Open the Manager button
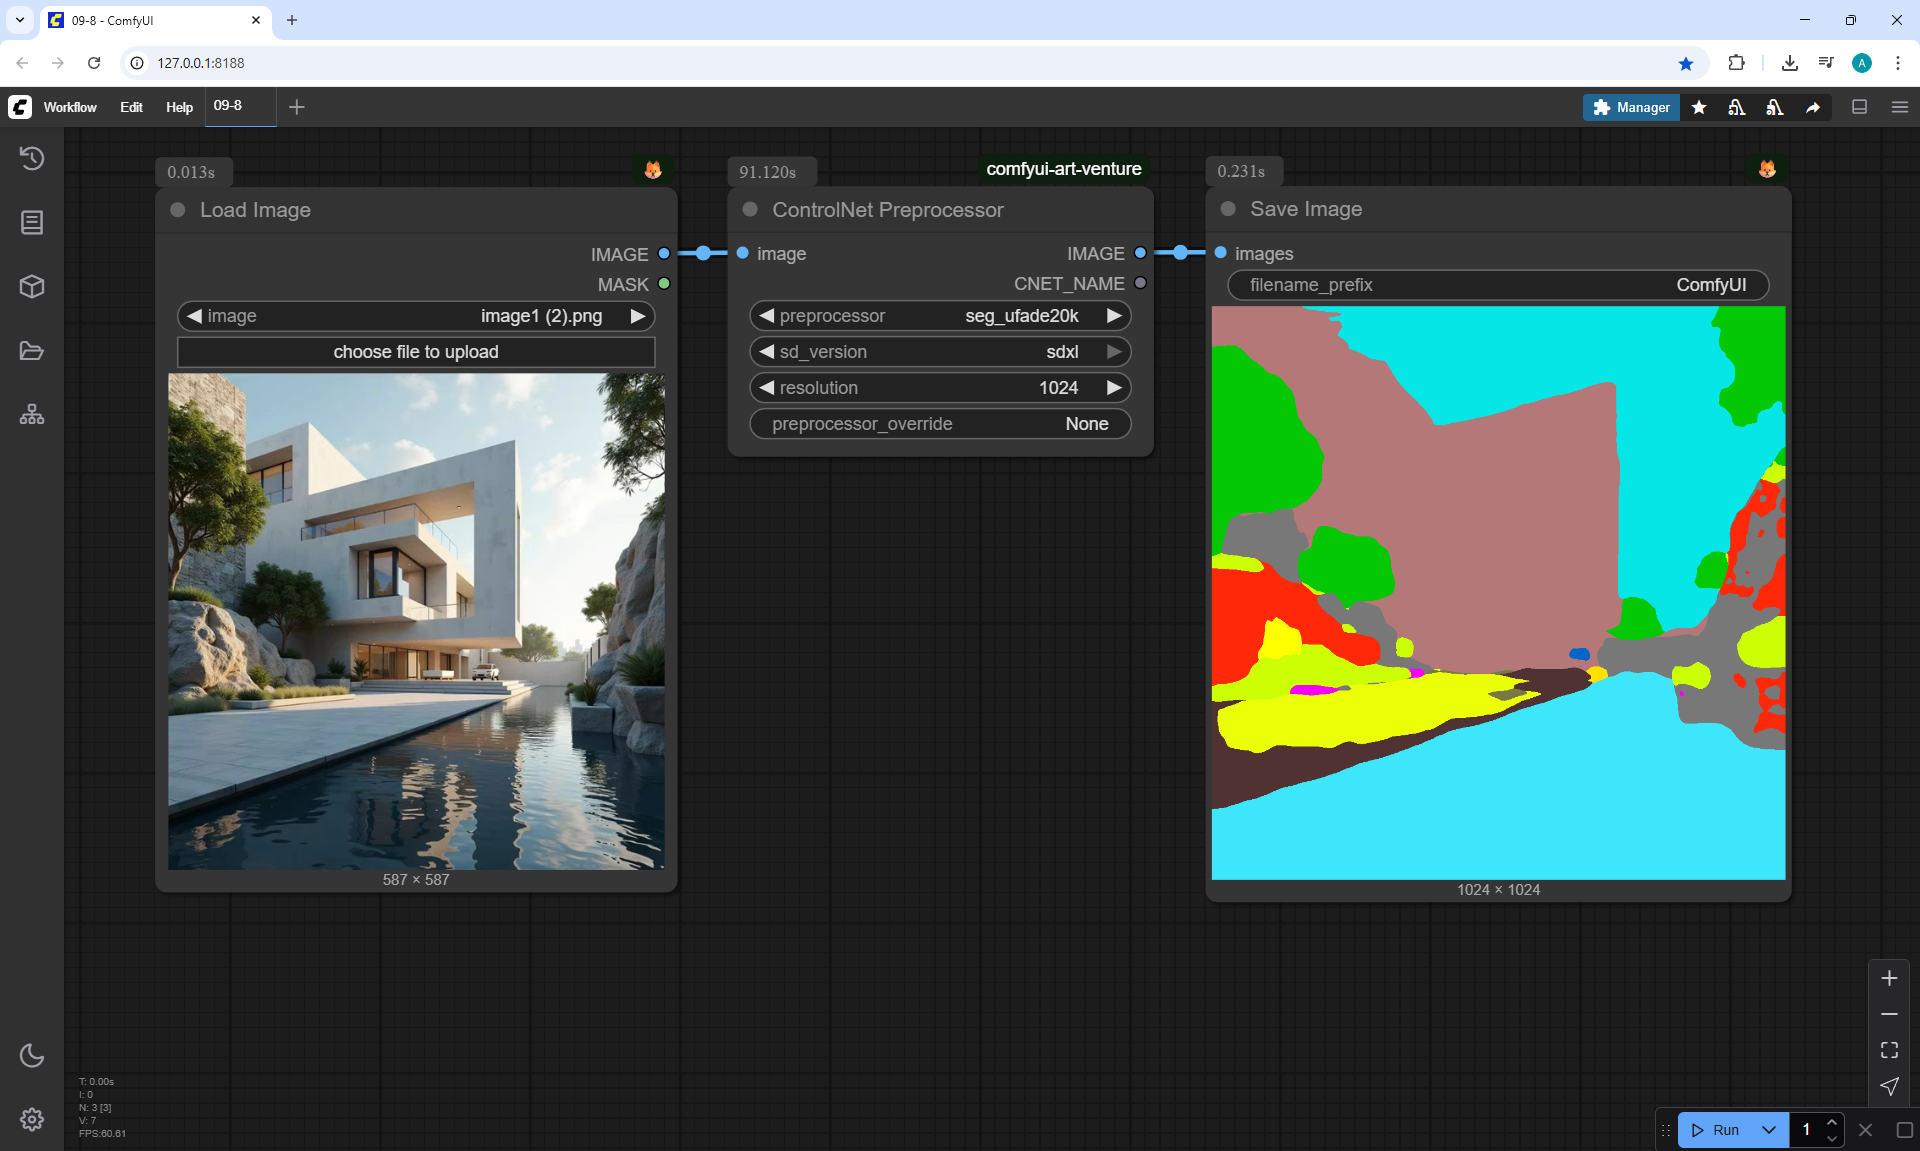 tap(1631, 107)
